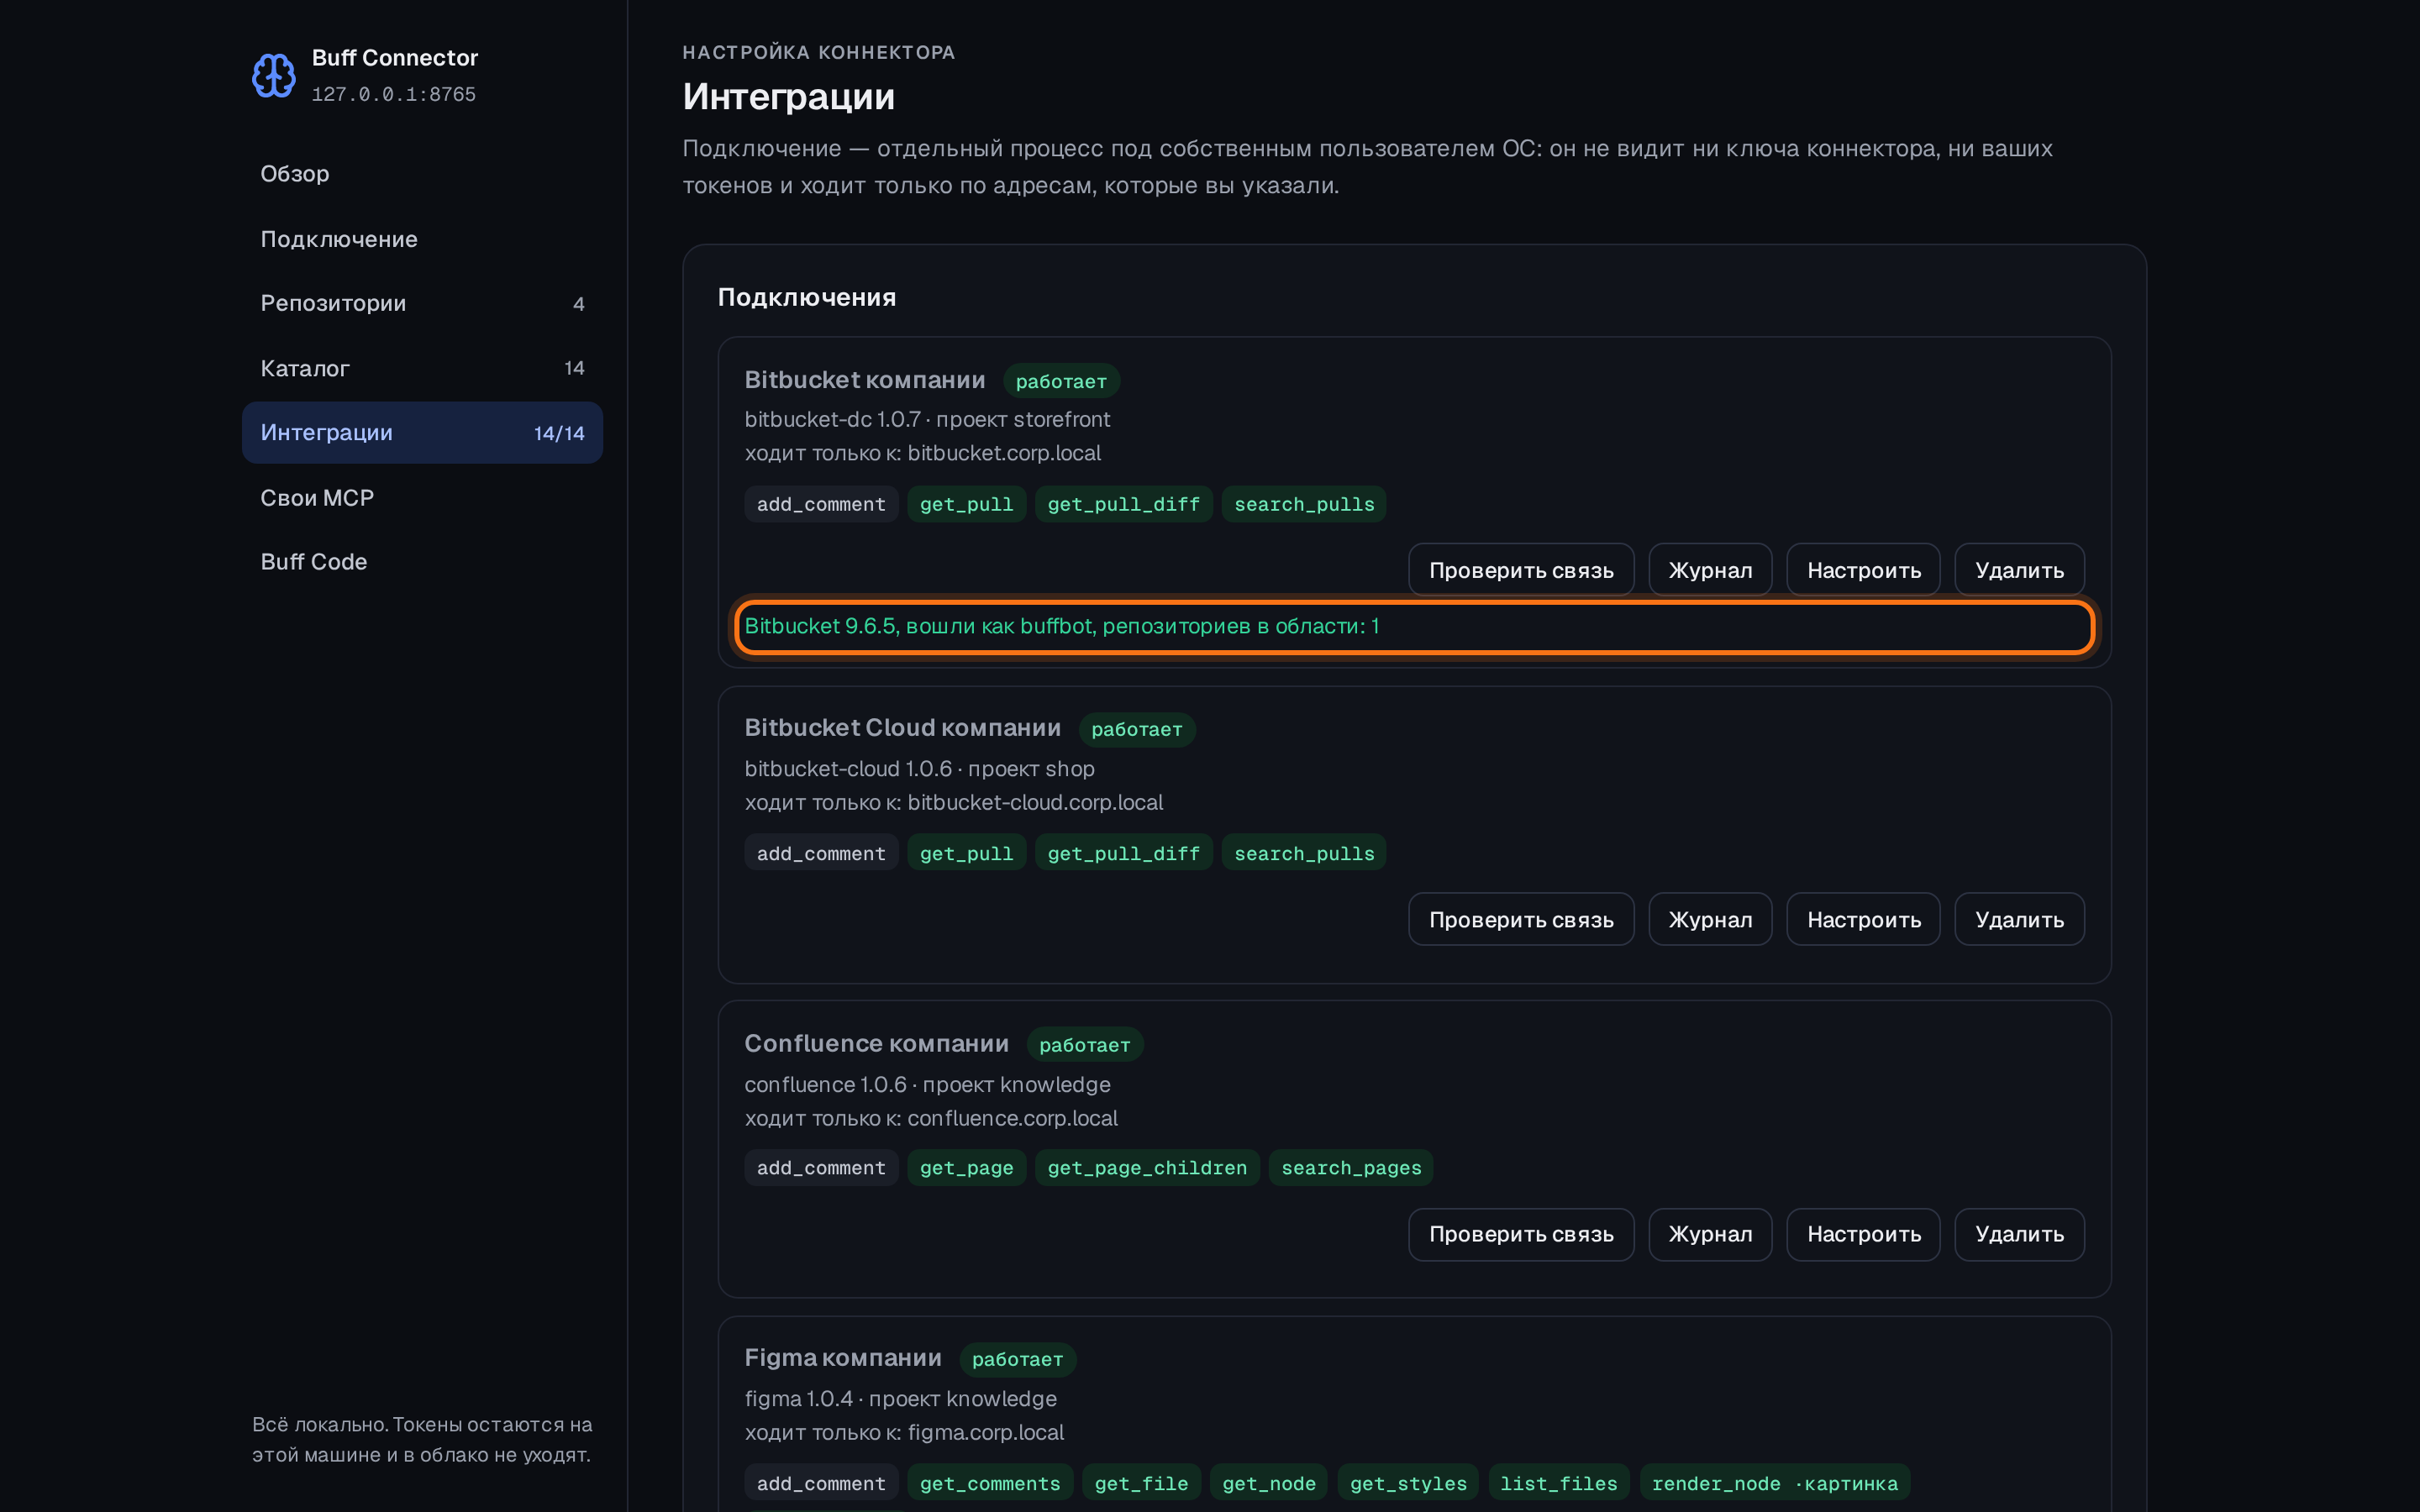Viewport: 2420px width, 1512px height.
Task: Click render_node картинка tag in Figma card
Action: pyautogui.click(x=1774, y=1483)
